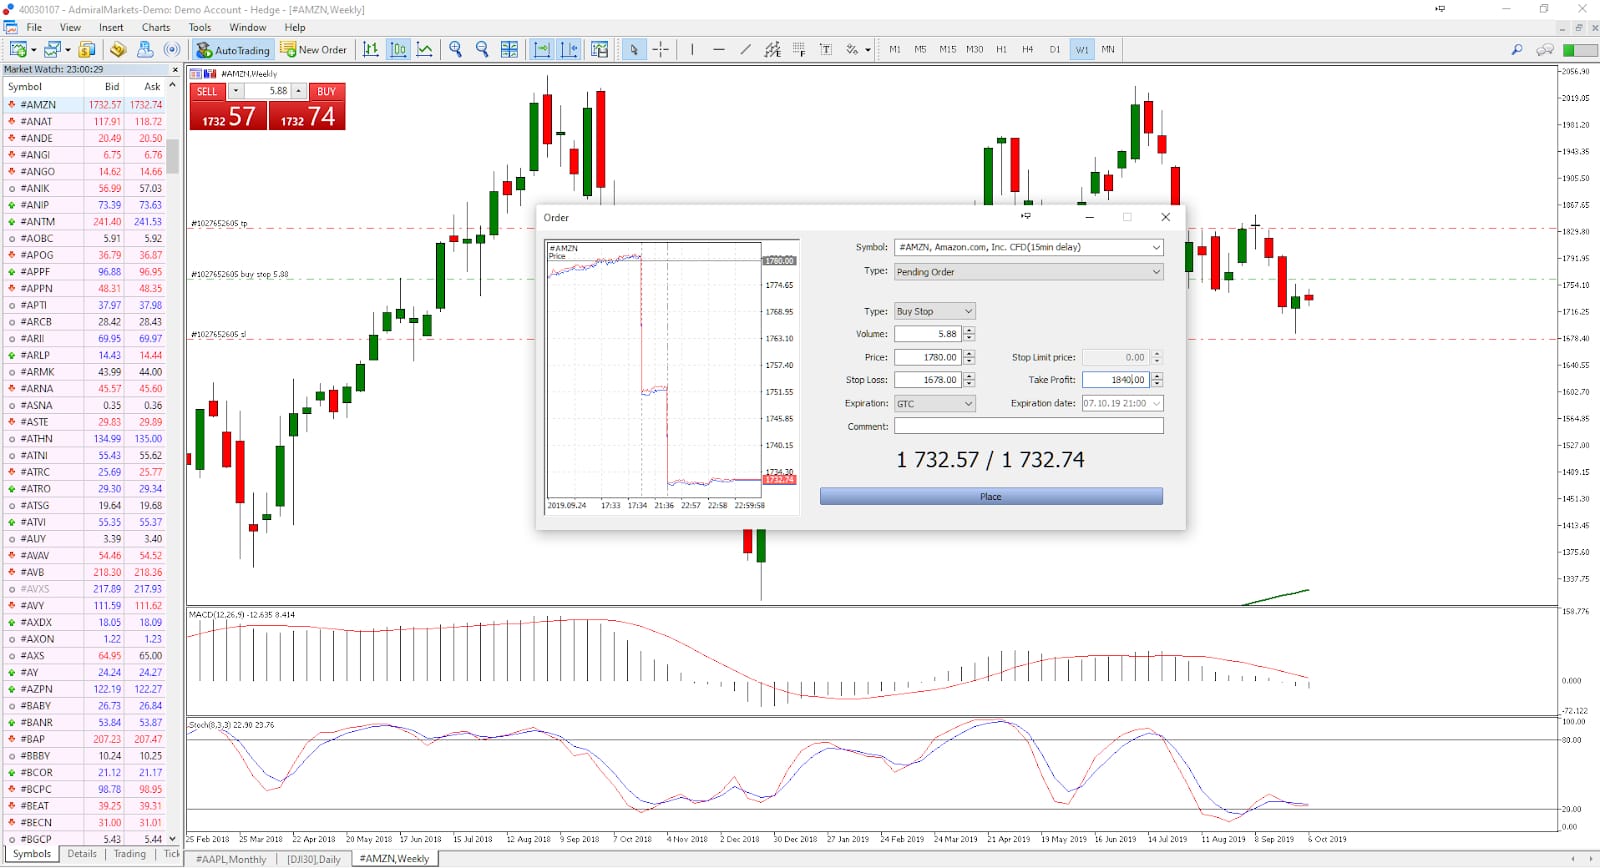Screen dimensions: 1600x868
Task: Select the text label tool
Action: click(x=826, y=49)
